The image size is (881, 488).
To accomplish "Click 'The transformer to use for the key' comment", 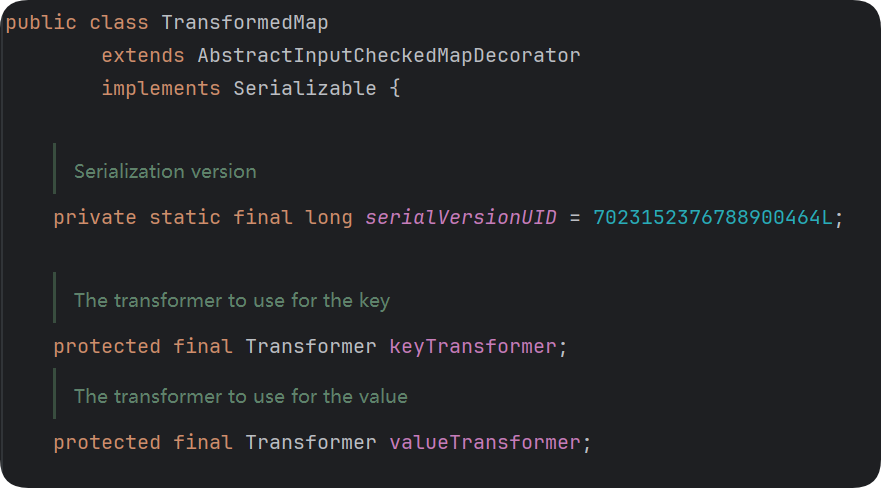I will click(x=232, y=300).
